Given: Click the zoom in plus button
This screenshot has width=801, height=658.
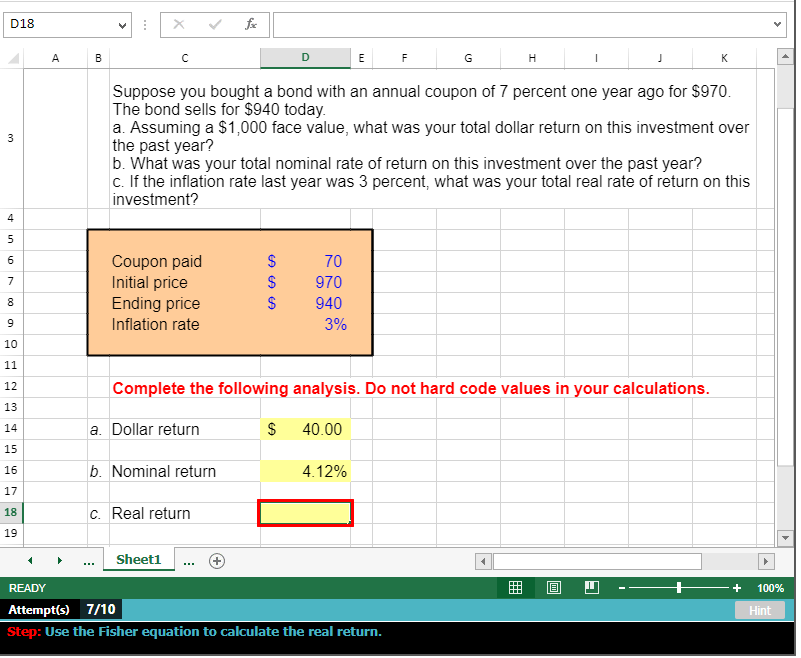Looking at the screenshot, I should click(x=737, y=589).
